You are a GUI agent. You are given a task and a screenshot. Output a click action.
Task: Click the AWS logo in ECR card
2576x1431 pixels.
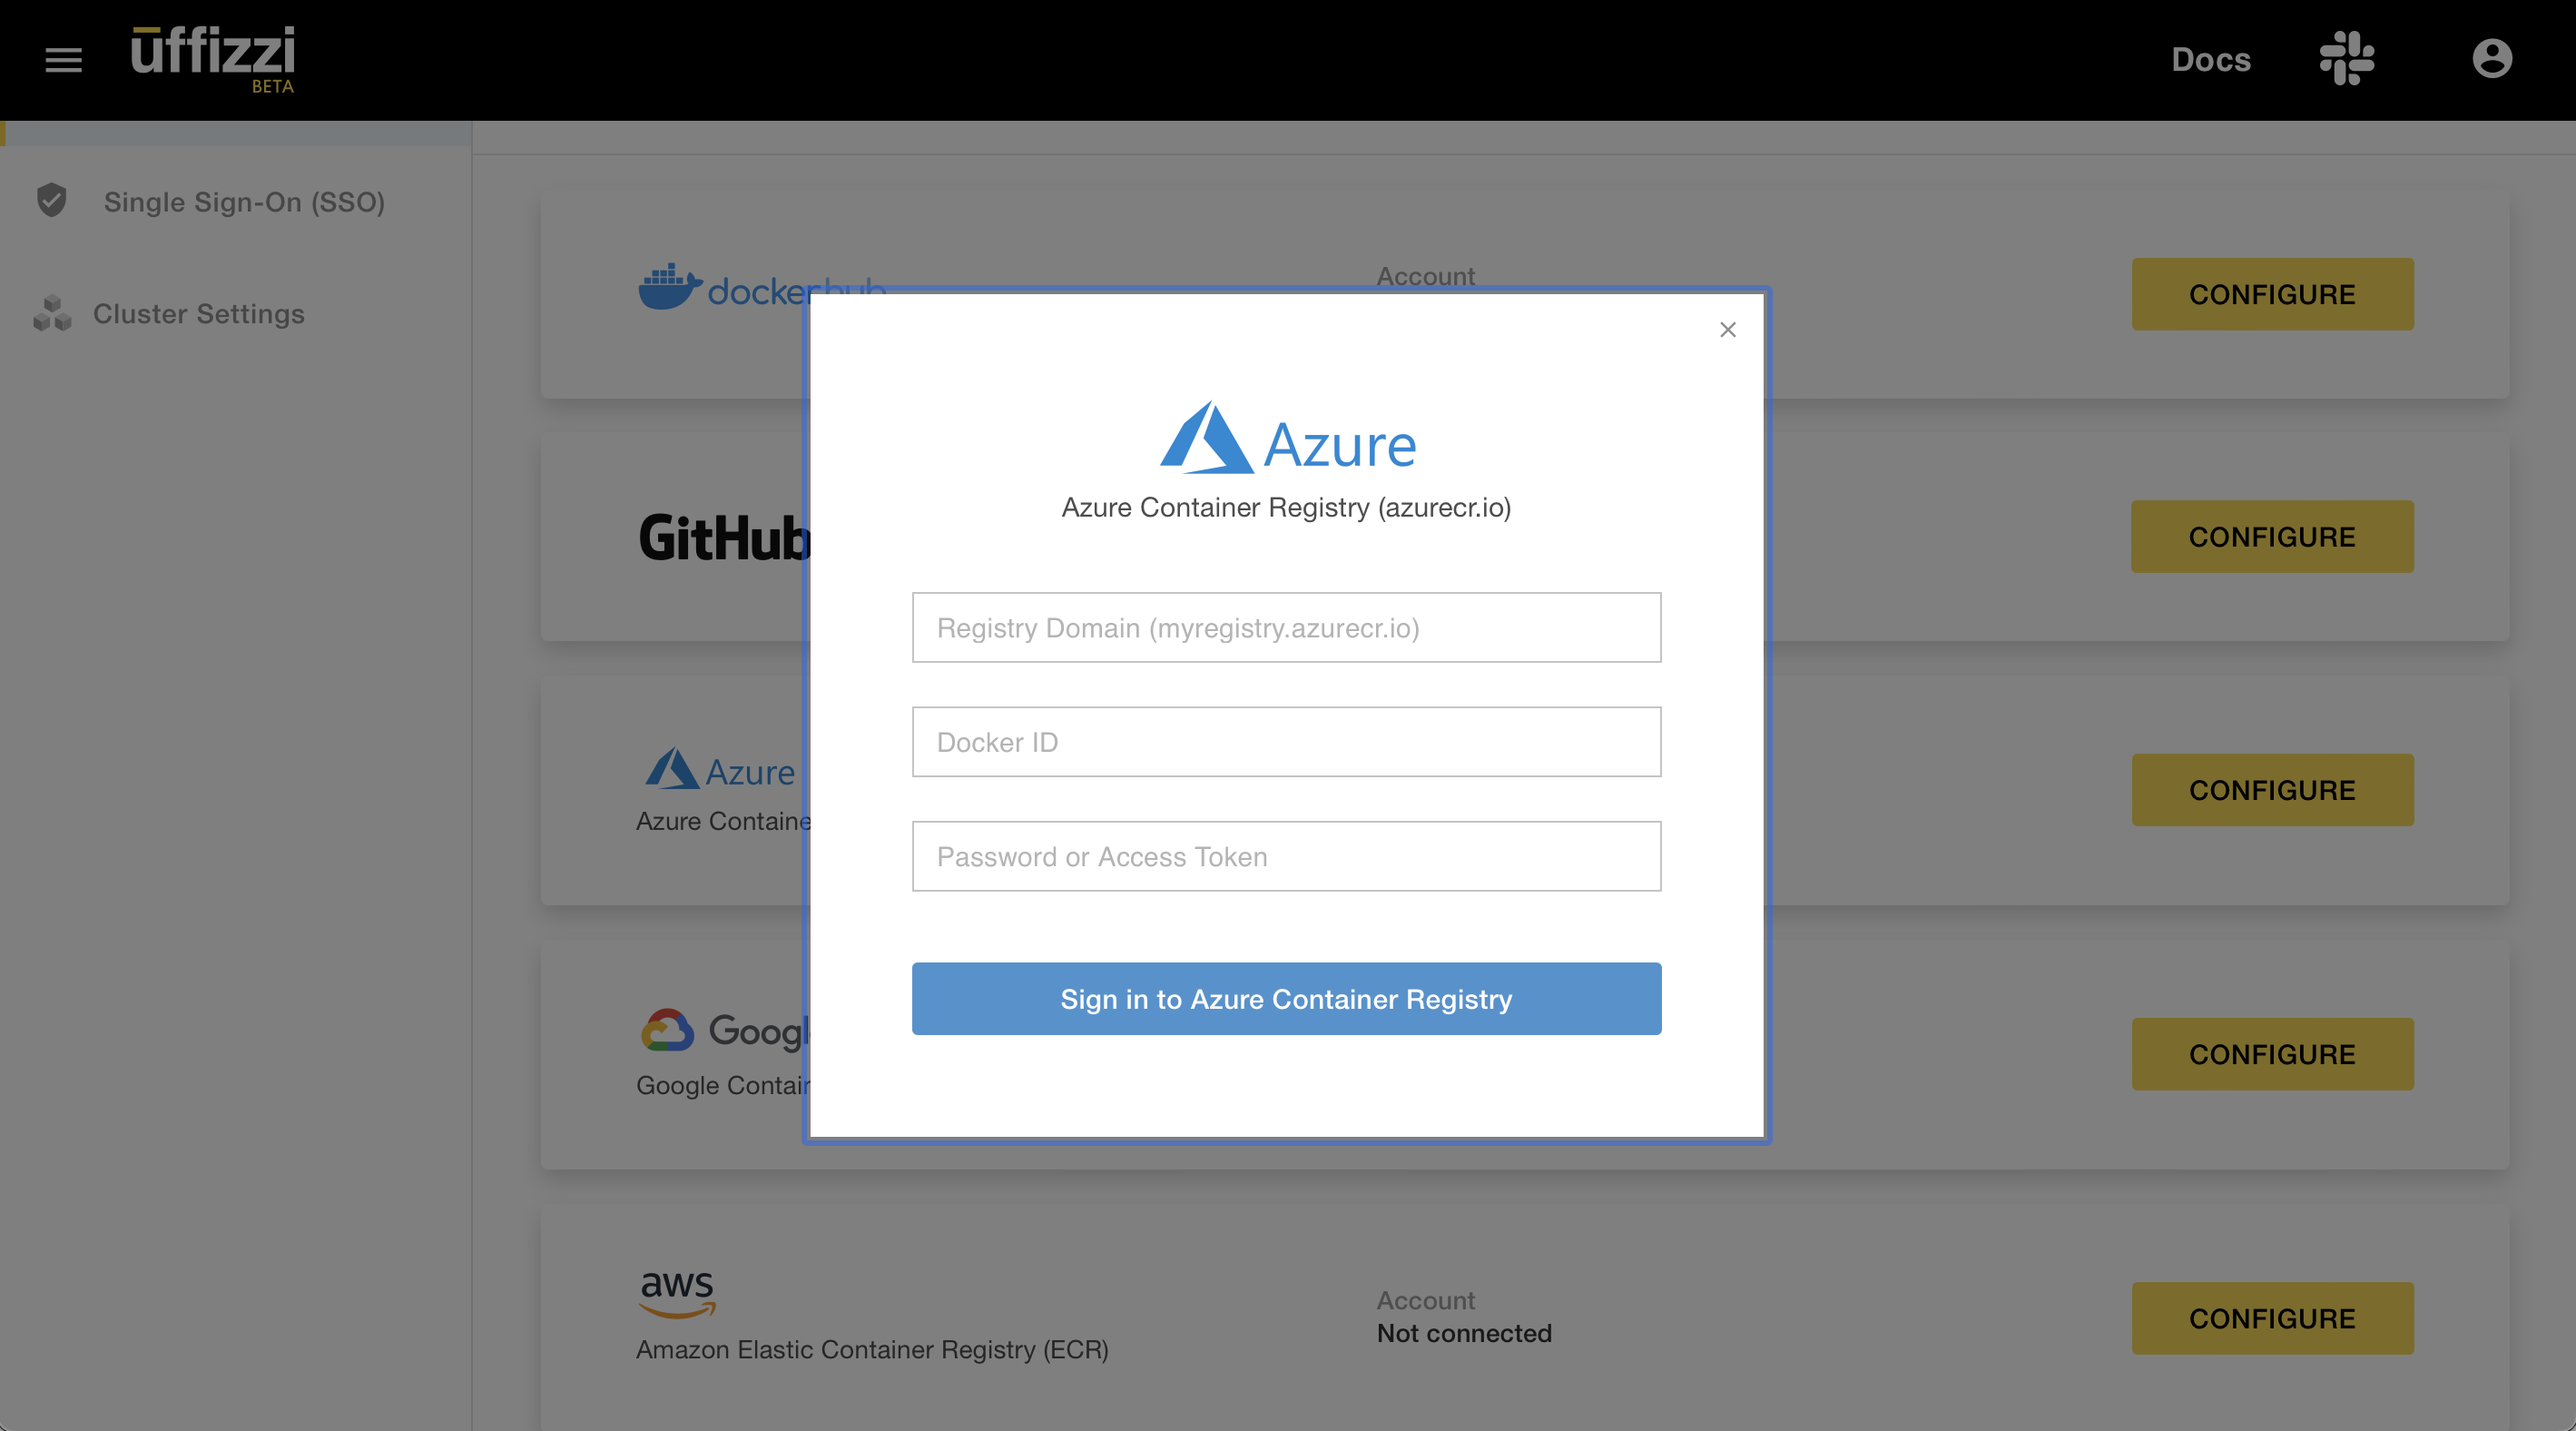pos(677,1292)
